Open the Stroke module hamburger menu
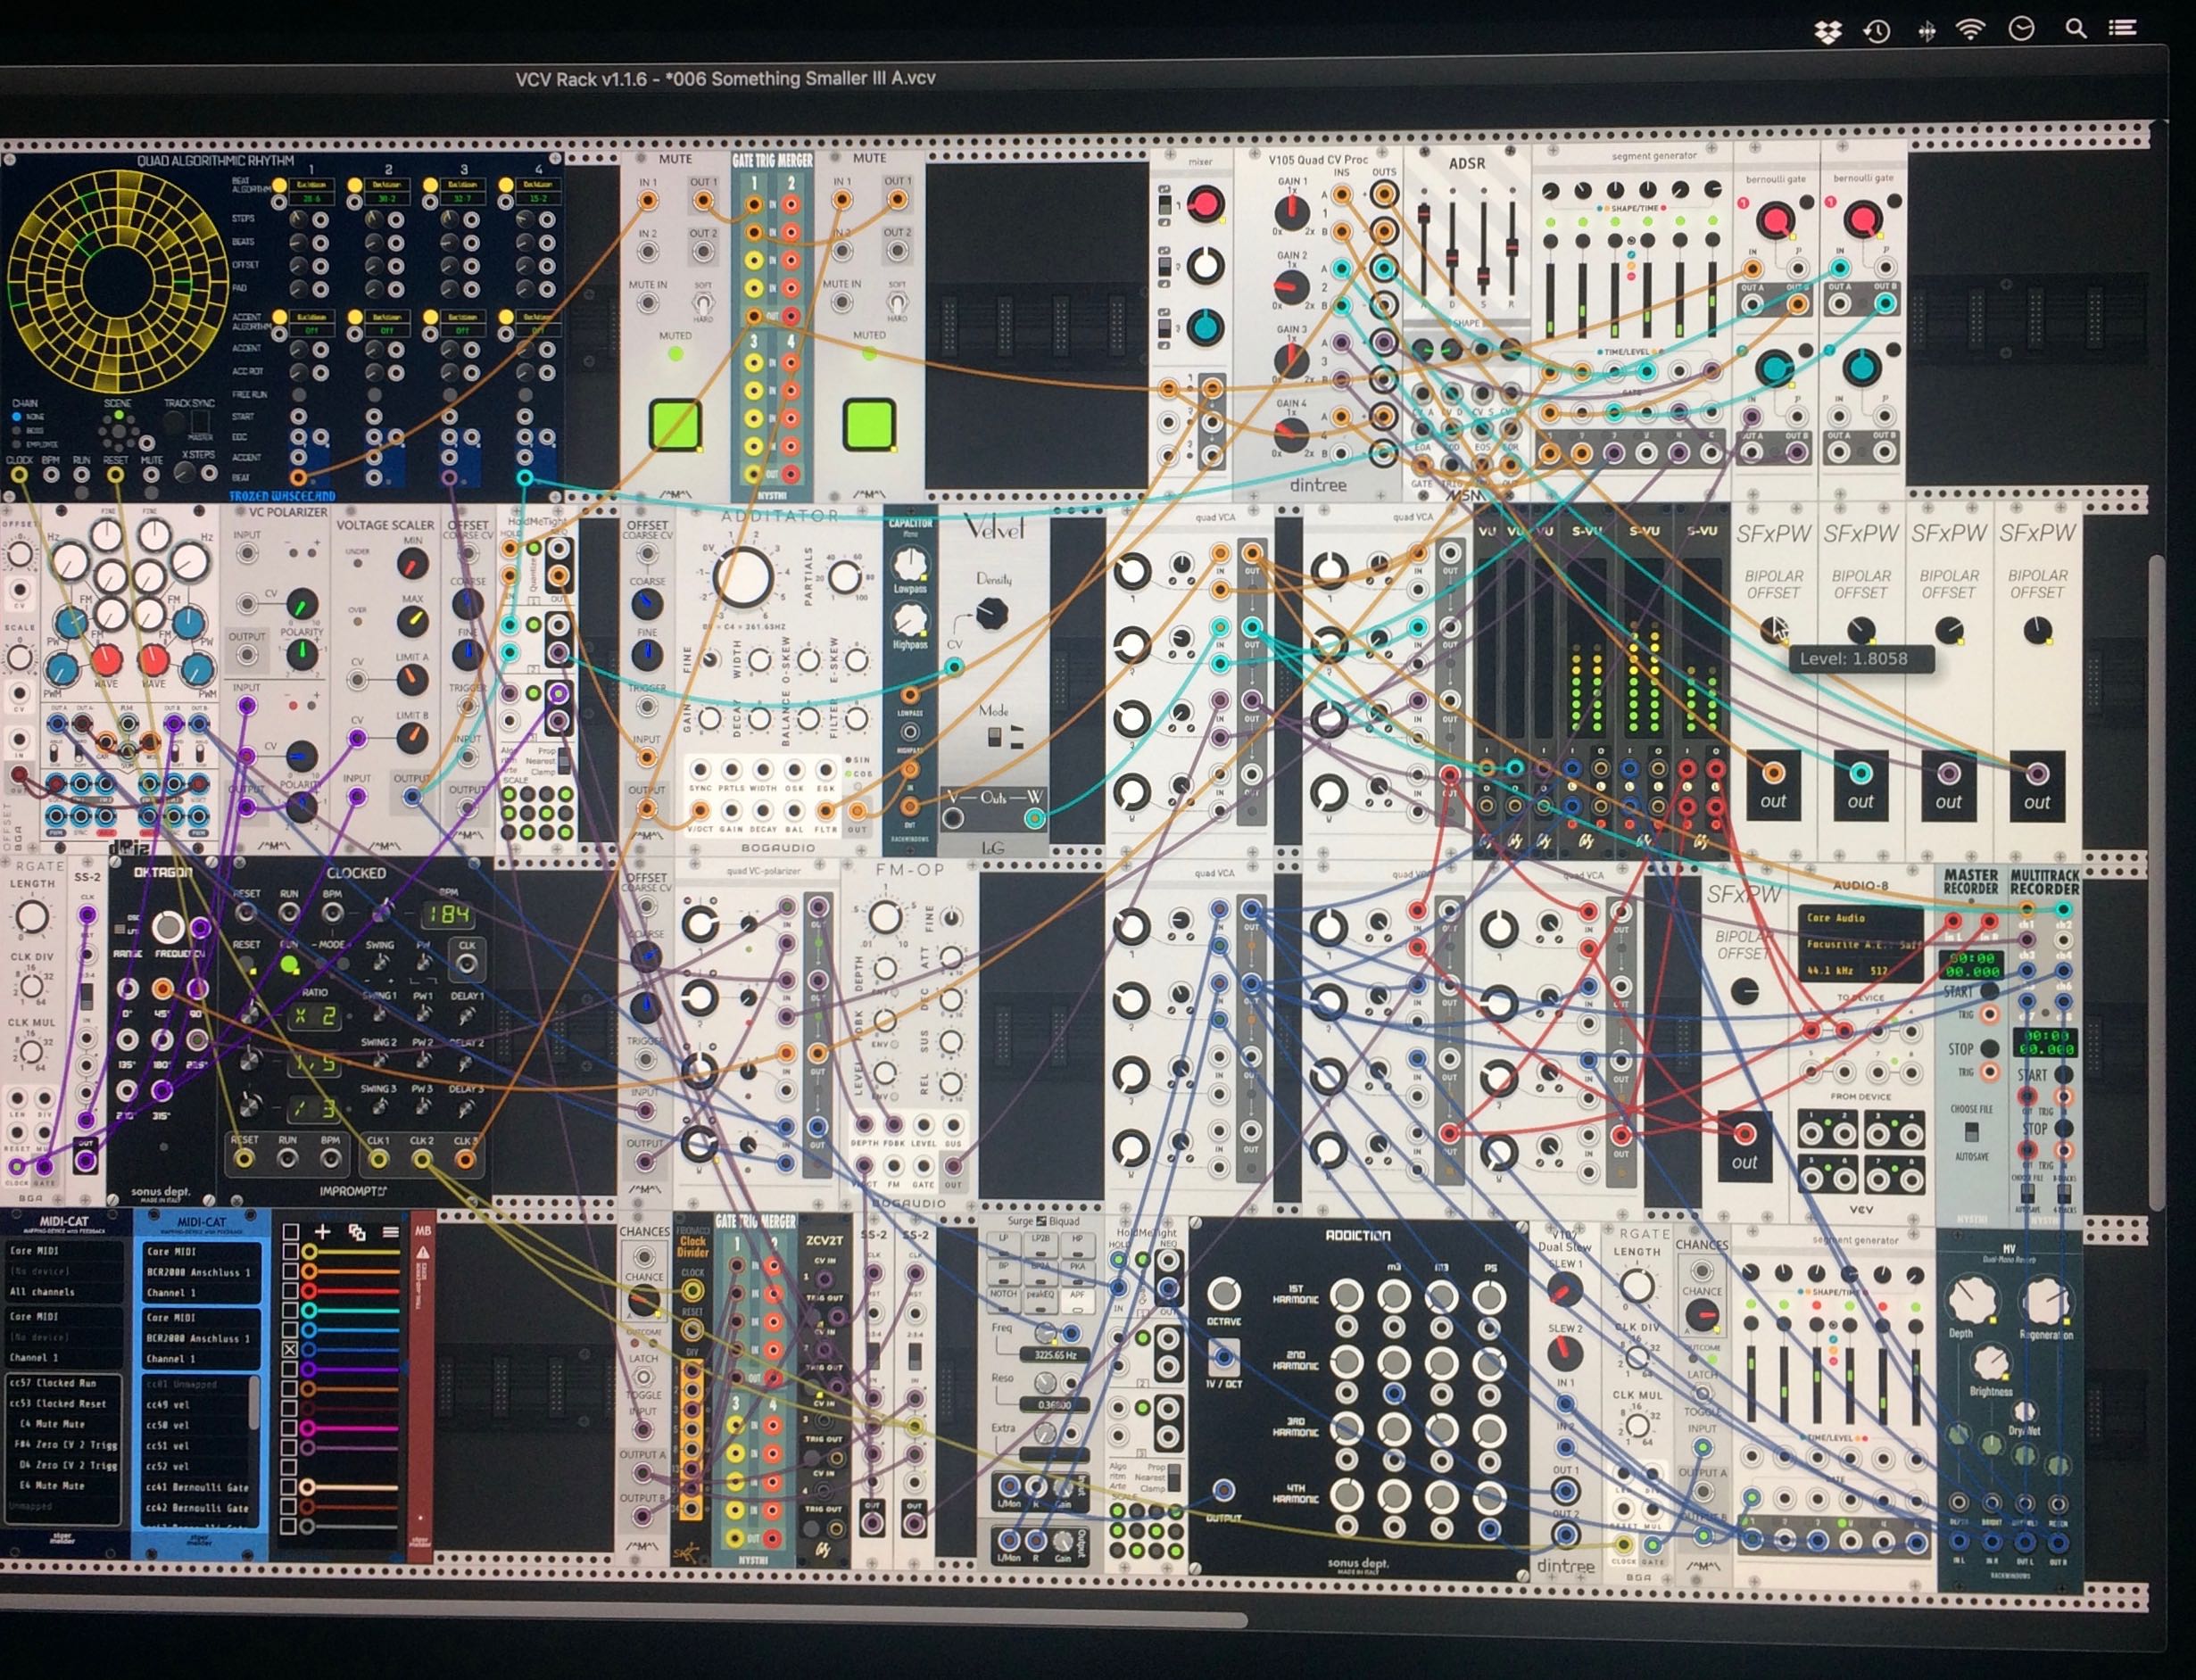This screenshot has width=2196, height=1680. point(391,1232)
